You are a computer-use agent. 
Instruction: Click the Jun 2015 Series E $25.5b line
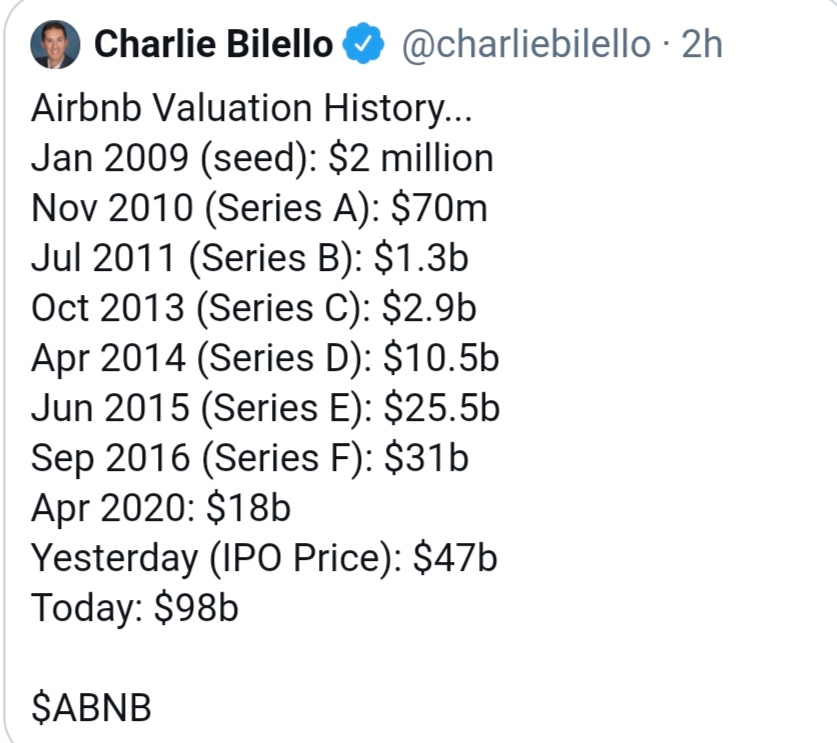265,408
